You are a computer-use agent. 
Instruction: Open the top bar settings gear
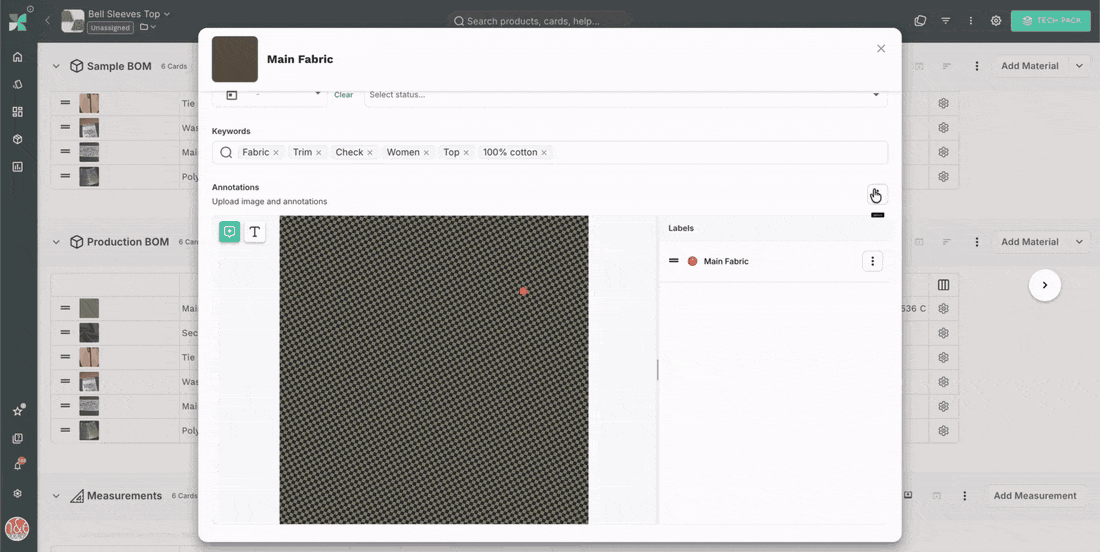tap(995, 20)
